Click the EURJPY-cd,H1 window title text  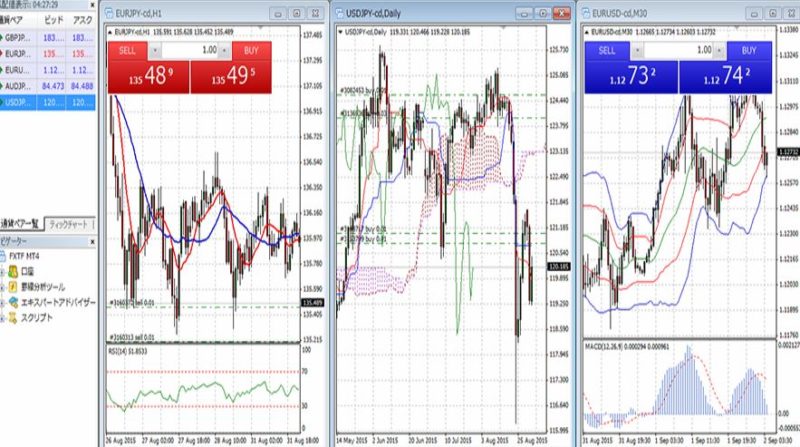pyautogui.click(x=138, y=14)
